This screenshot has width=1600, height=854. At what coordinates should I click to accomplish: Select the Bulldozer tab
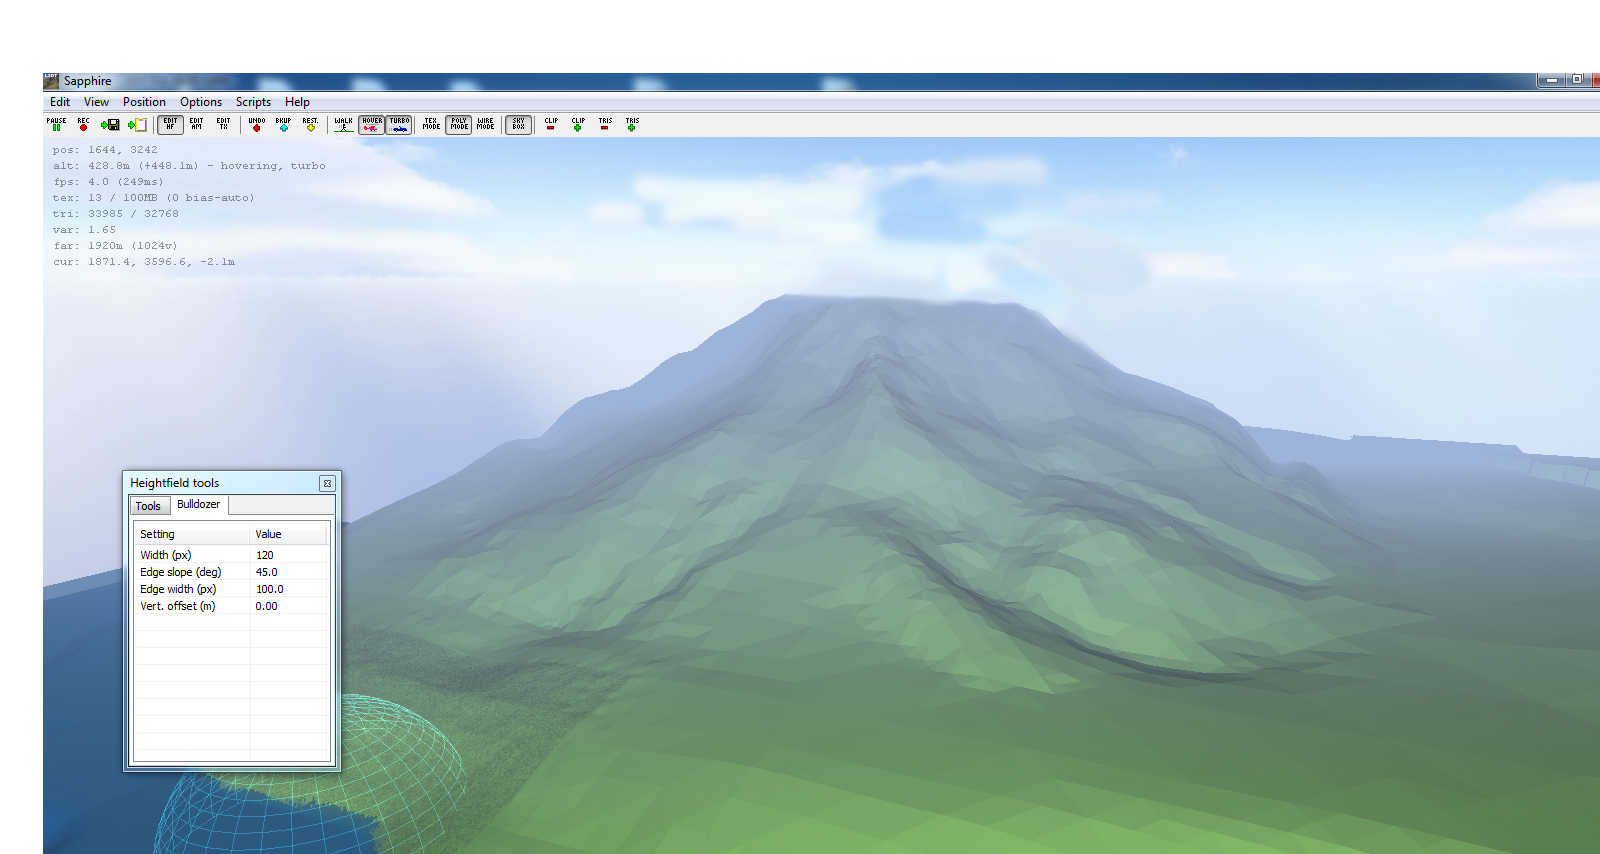[x=199, y=504]
